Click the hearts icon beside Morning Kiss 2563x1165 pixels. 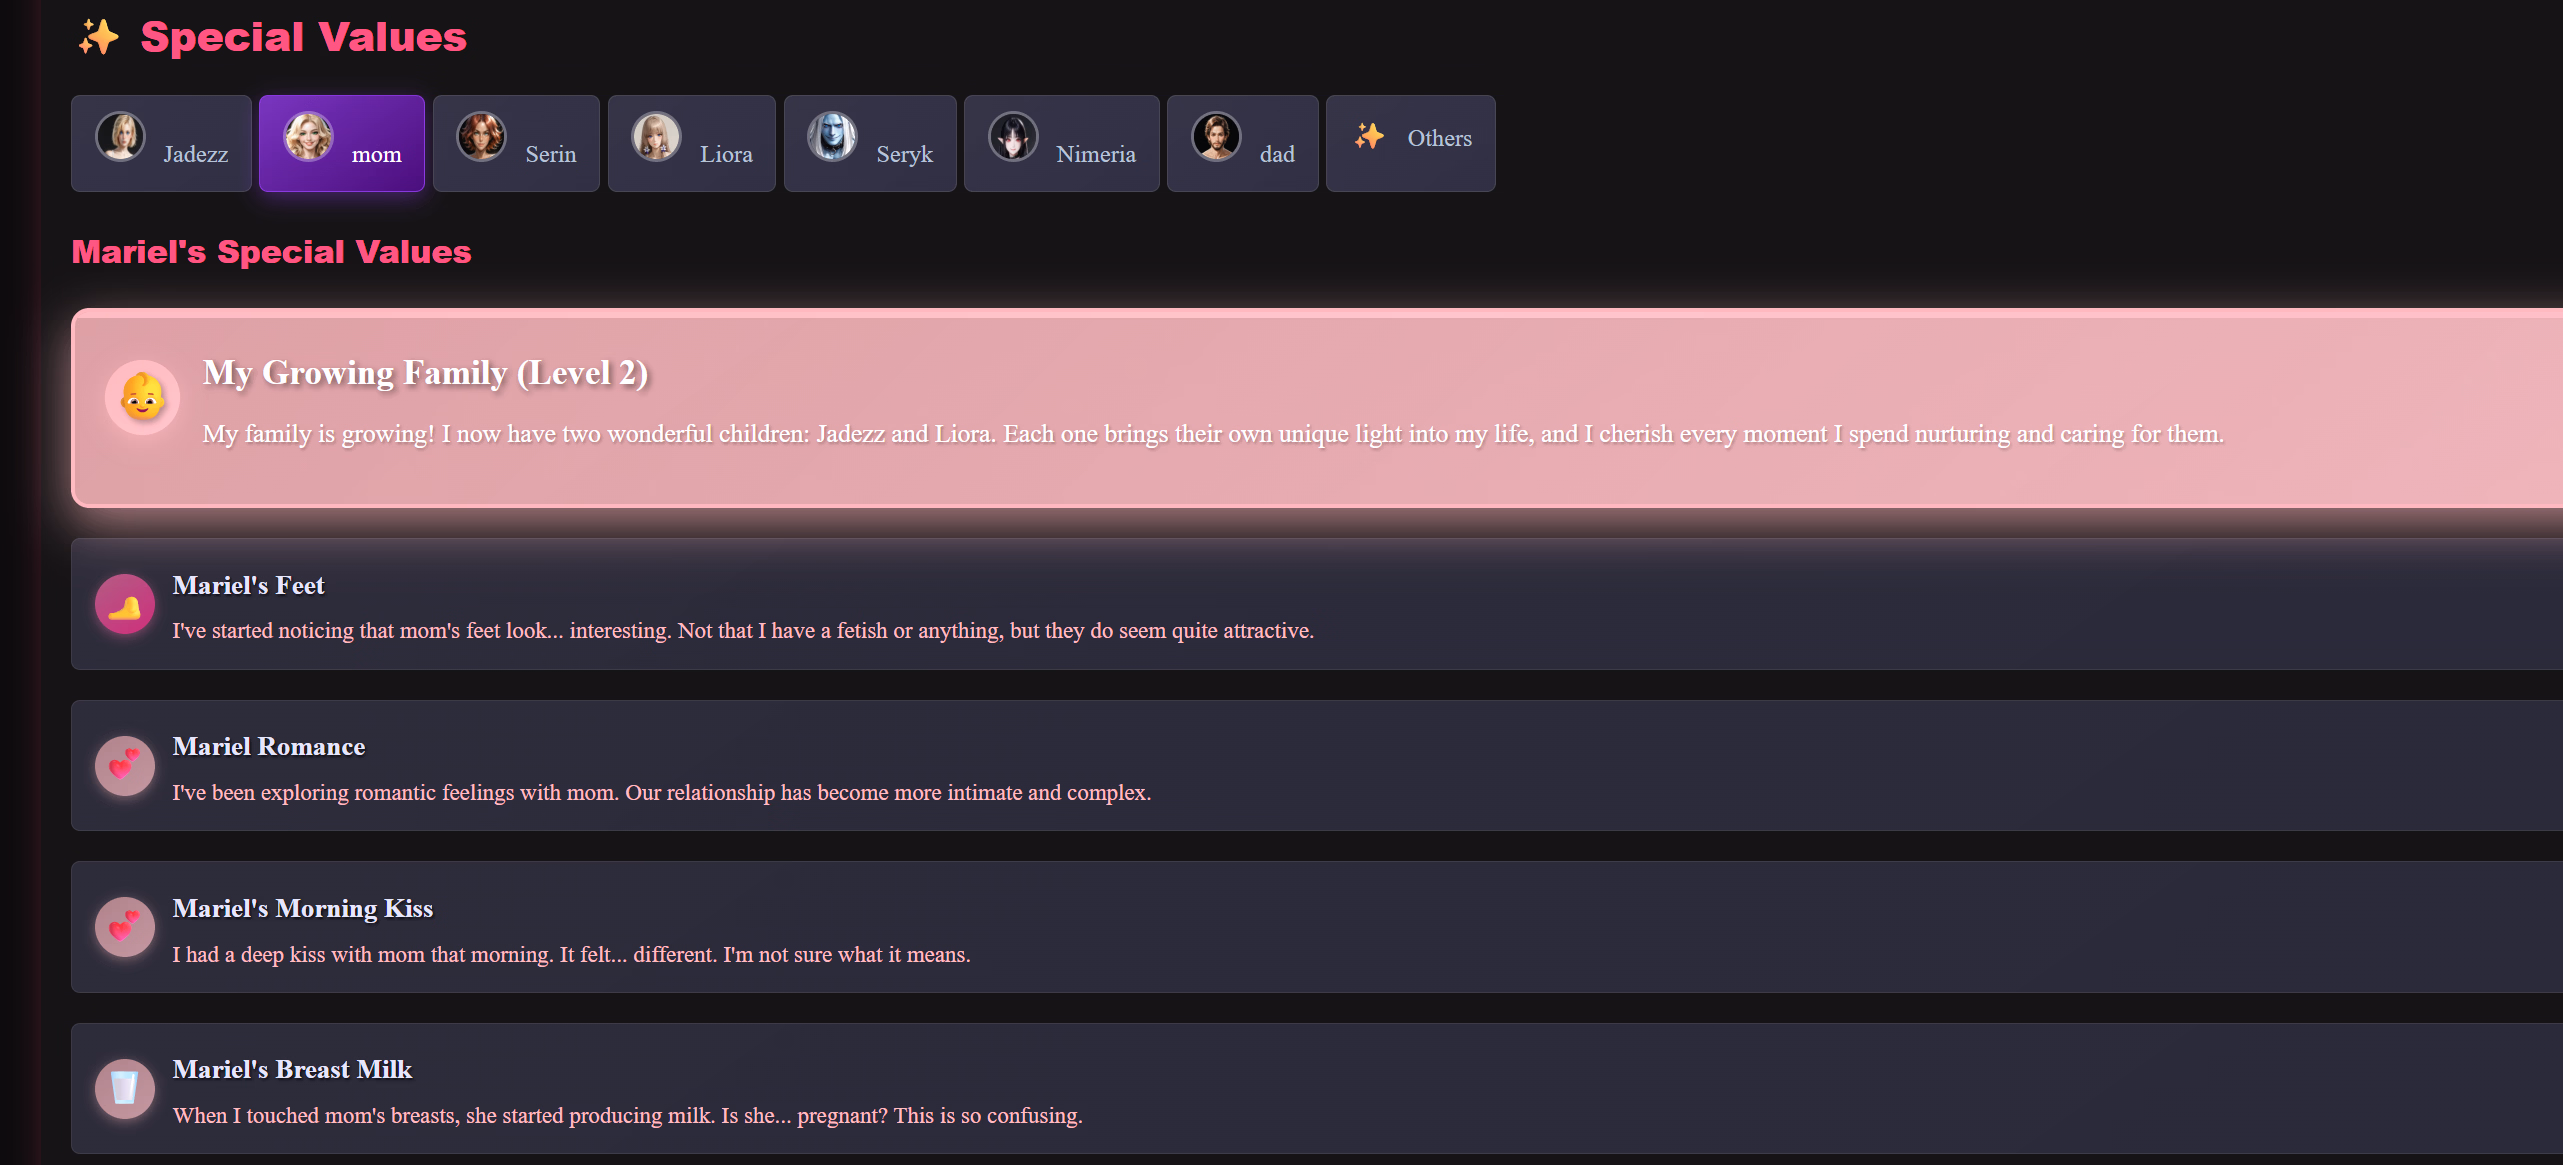click(125, 927)
